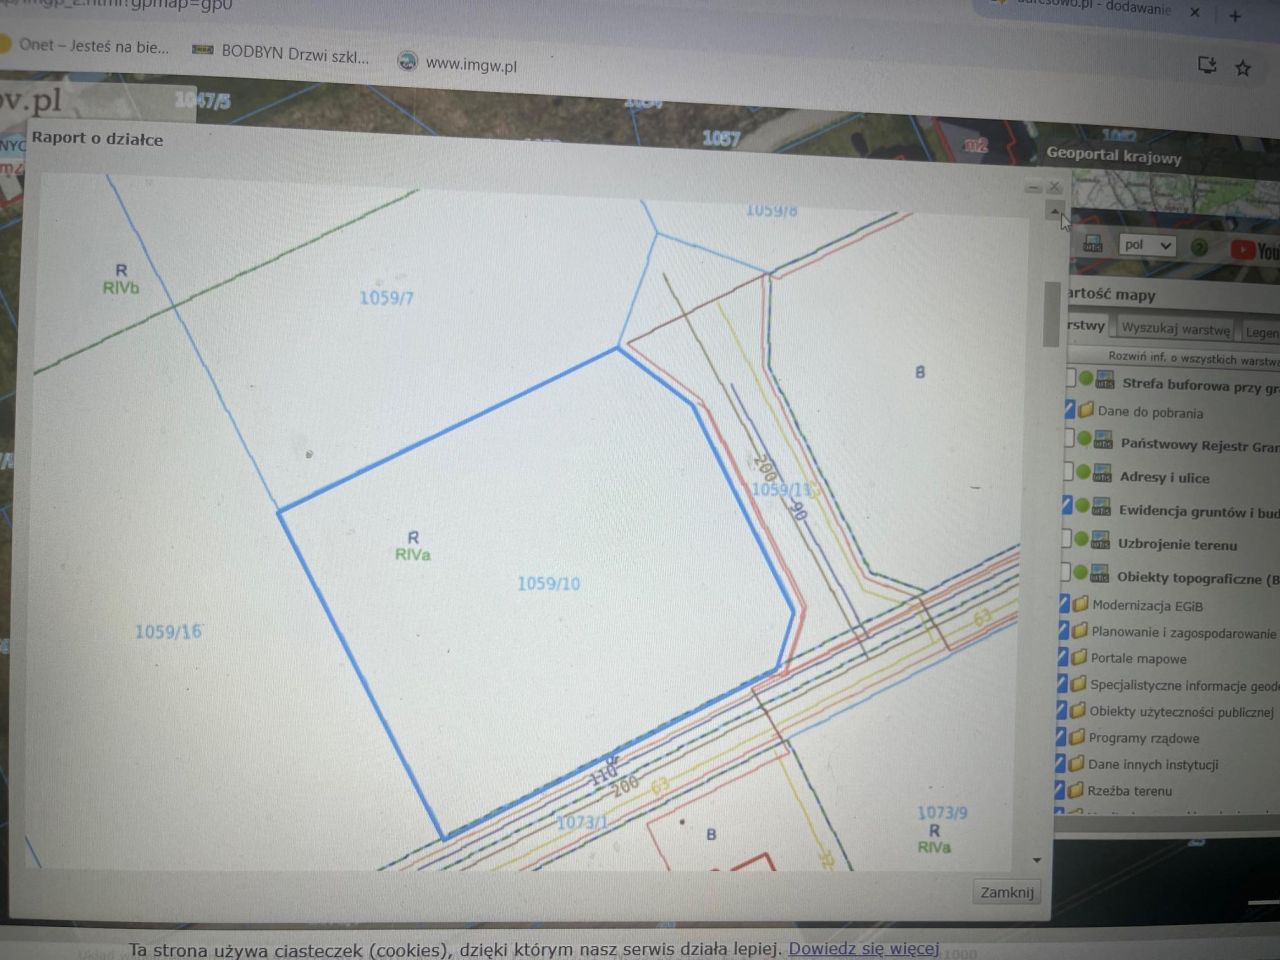Expand the Dane do pobrania folder label
The image size is (1280, 960).
pos(1150,412)
